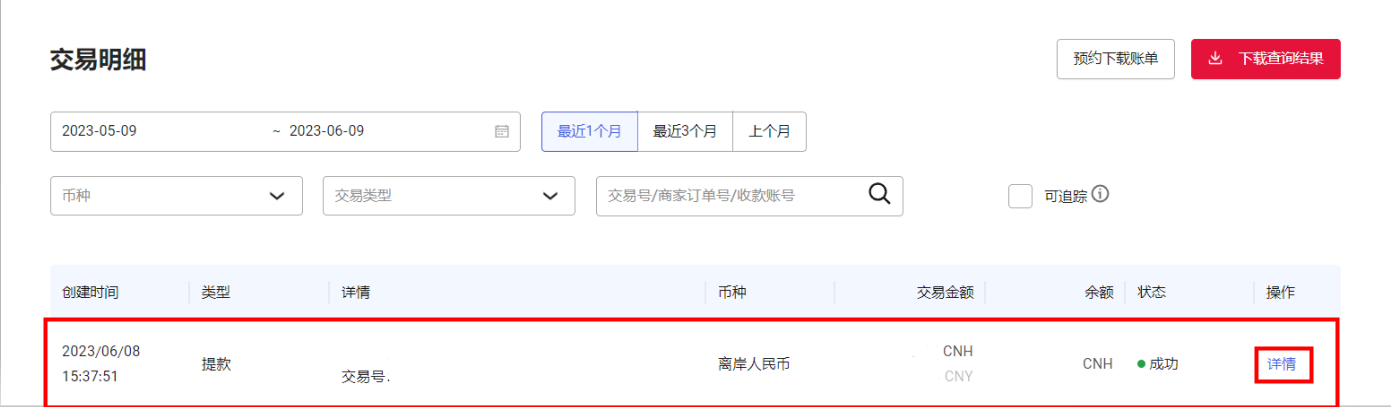Image resolution: width=1391 pixels, height=407 pixels.
Task: Enable the 可追踪 checkbox
Action: 1020,196
